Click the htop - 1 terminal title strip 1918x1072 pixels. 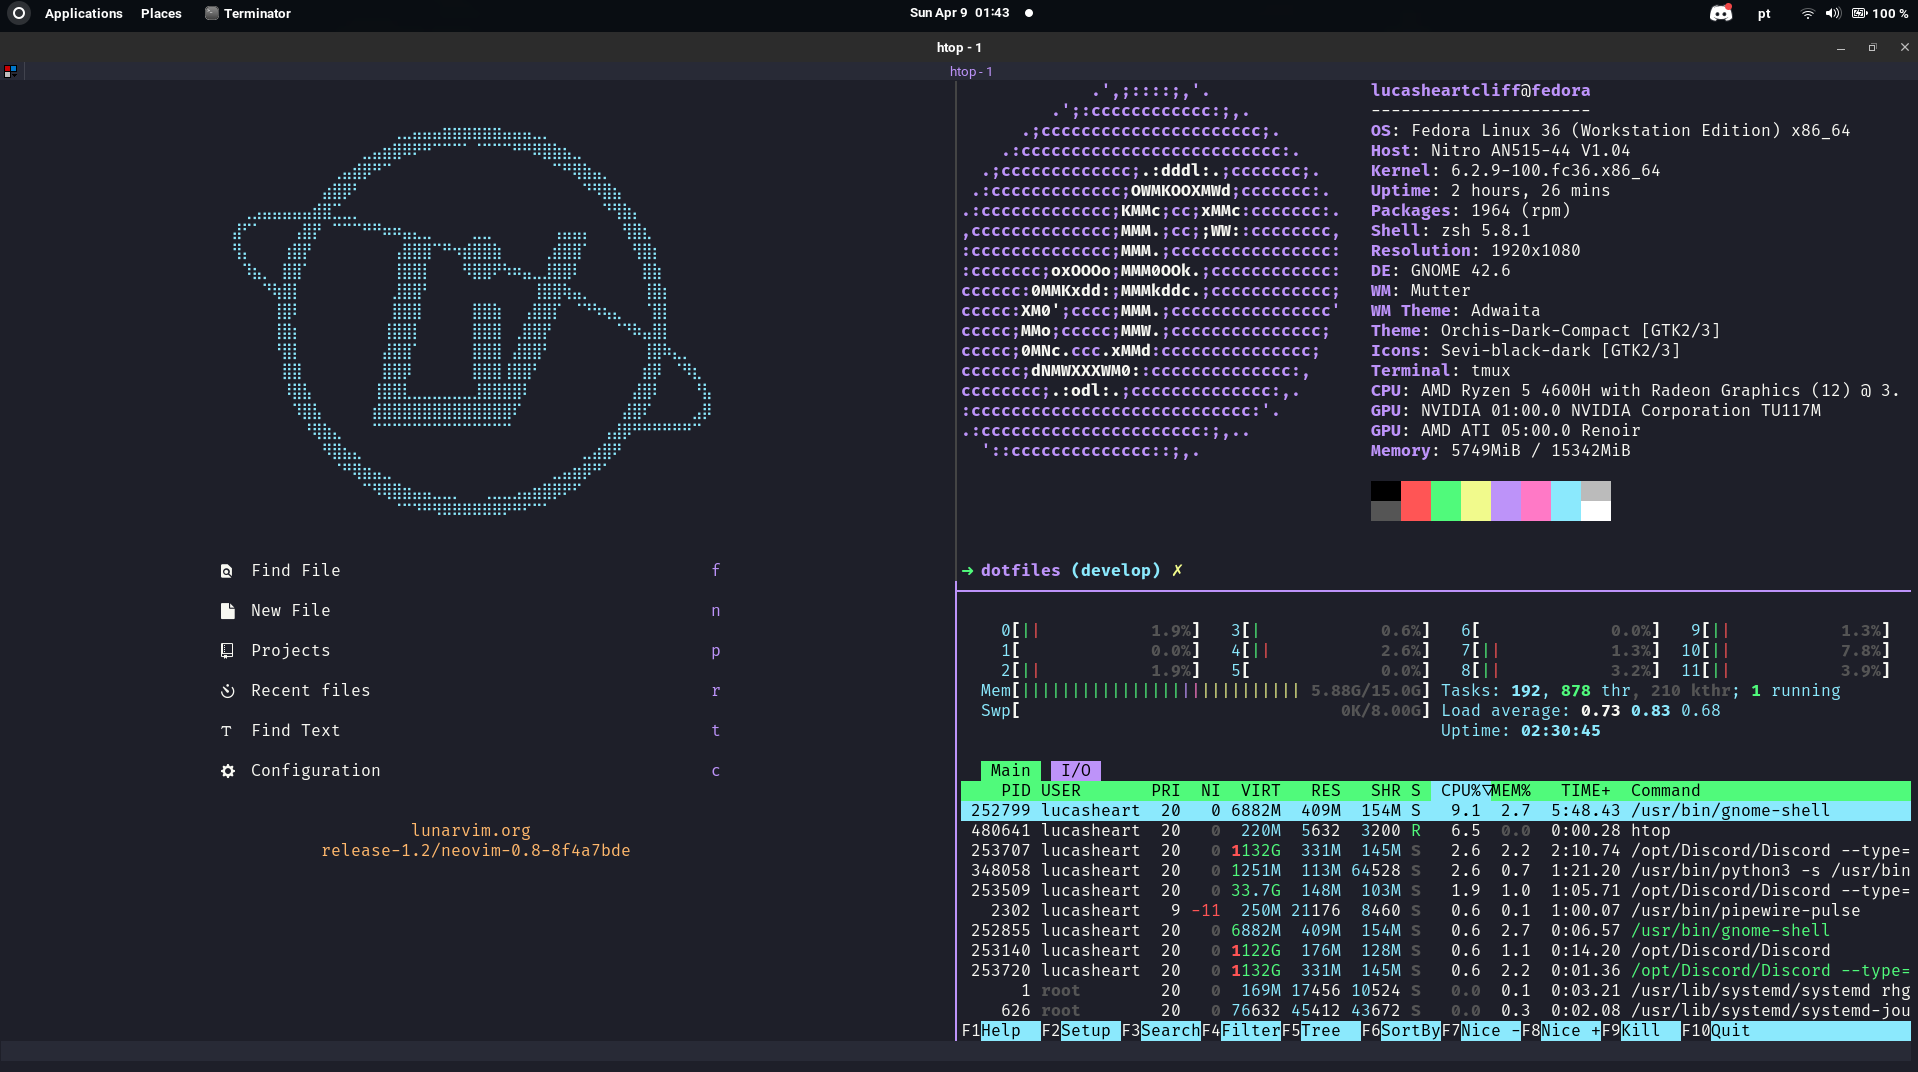(971, 71)
